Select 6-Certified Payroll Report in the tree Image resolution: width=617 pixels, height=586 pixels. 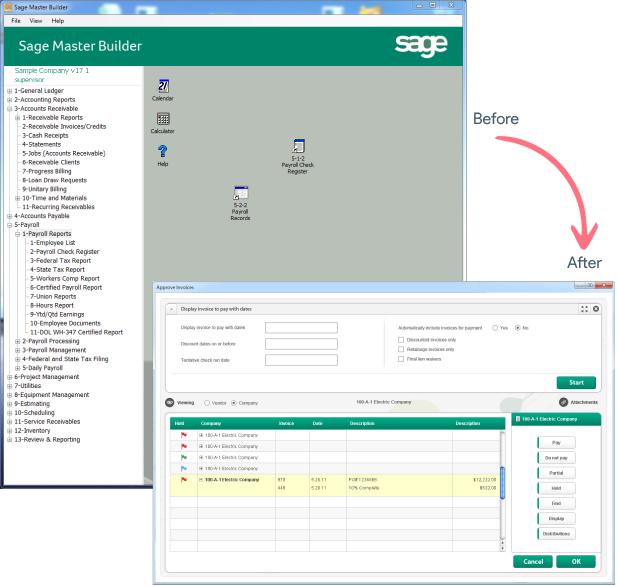66,288
